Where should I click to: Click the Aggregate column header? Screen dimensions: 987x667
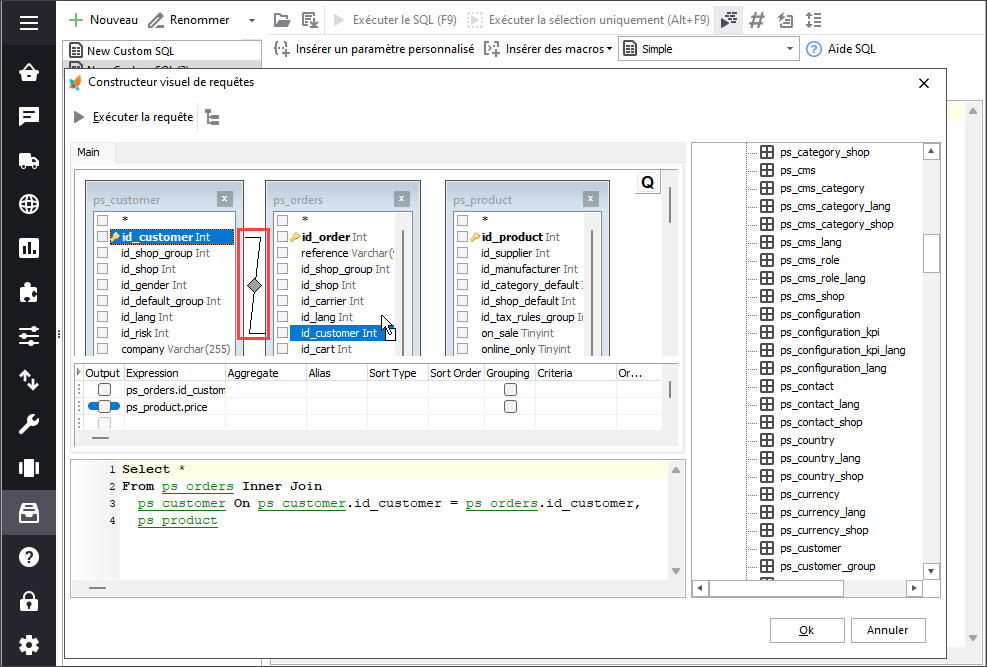(x=266, y=373)
